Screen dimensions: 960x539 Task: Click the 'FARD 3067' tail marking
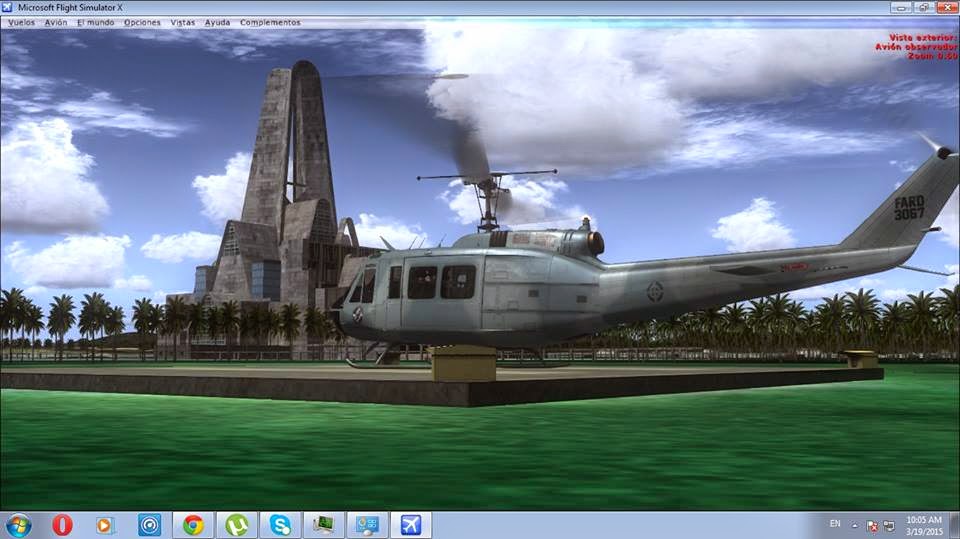(909, 208)
